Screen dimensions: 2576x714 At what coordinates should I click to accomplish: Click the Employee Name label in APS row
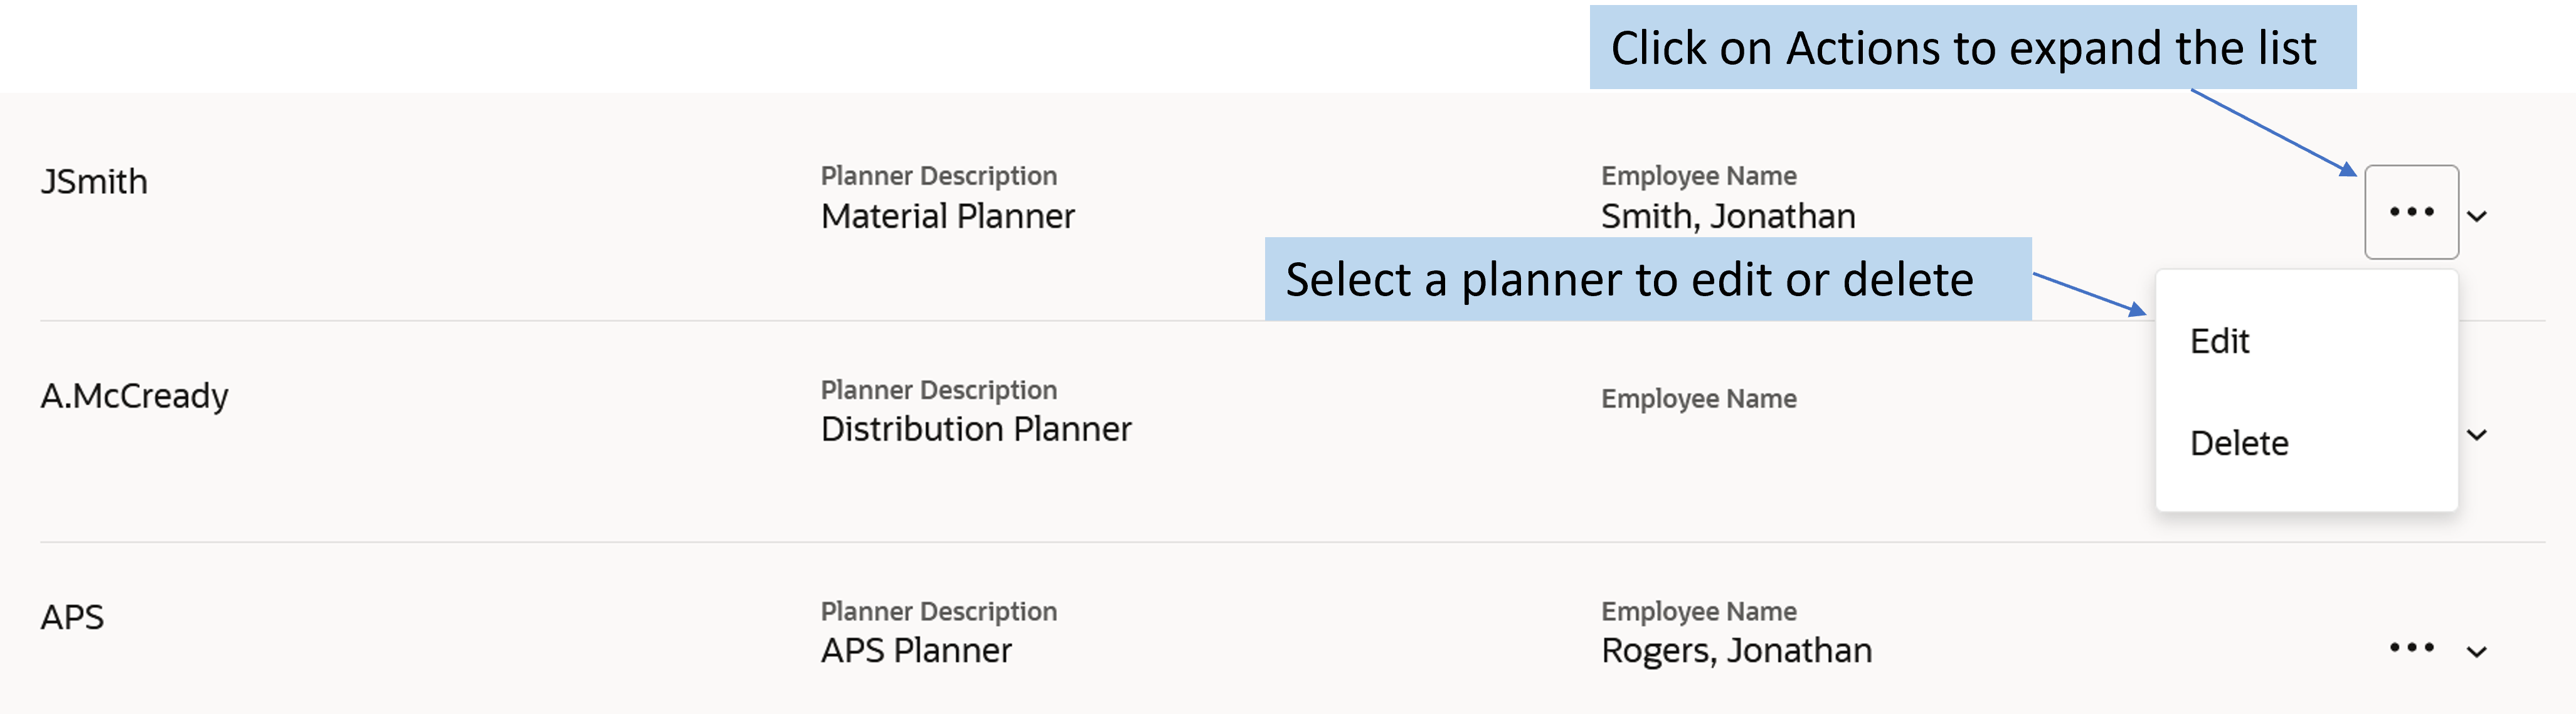tap(1699, 611)
